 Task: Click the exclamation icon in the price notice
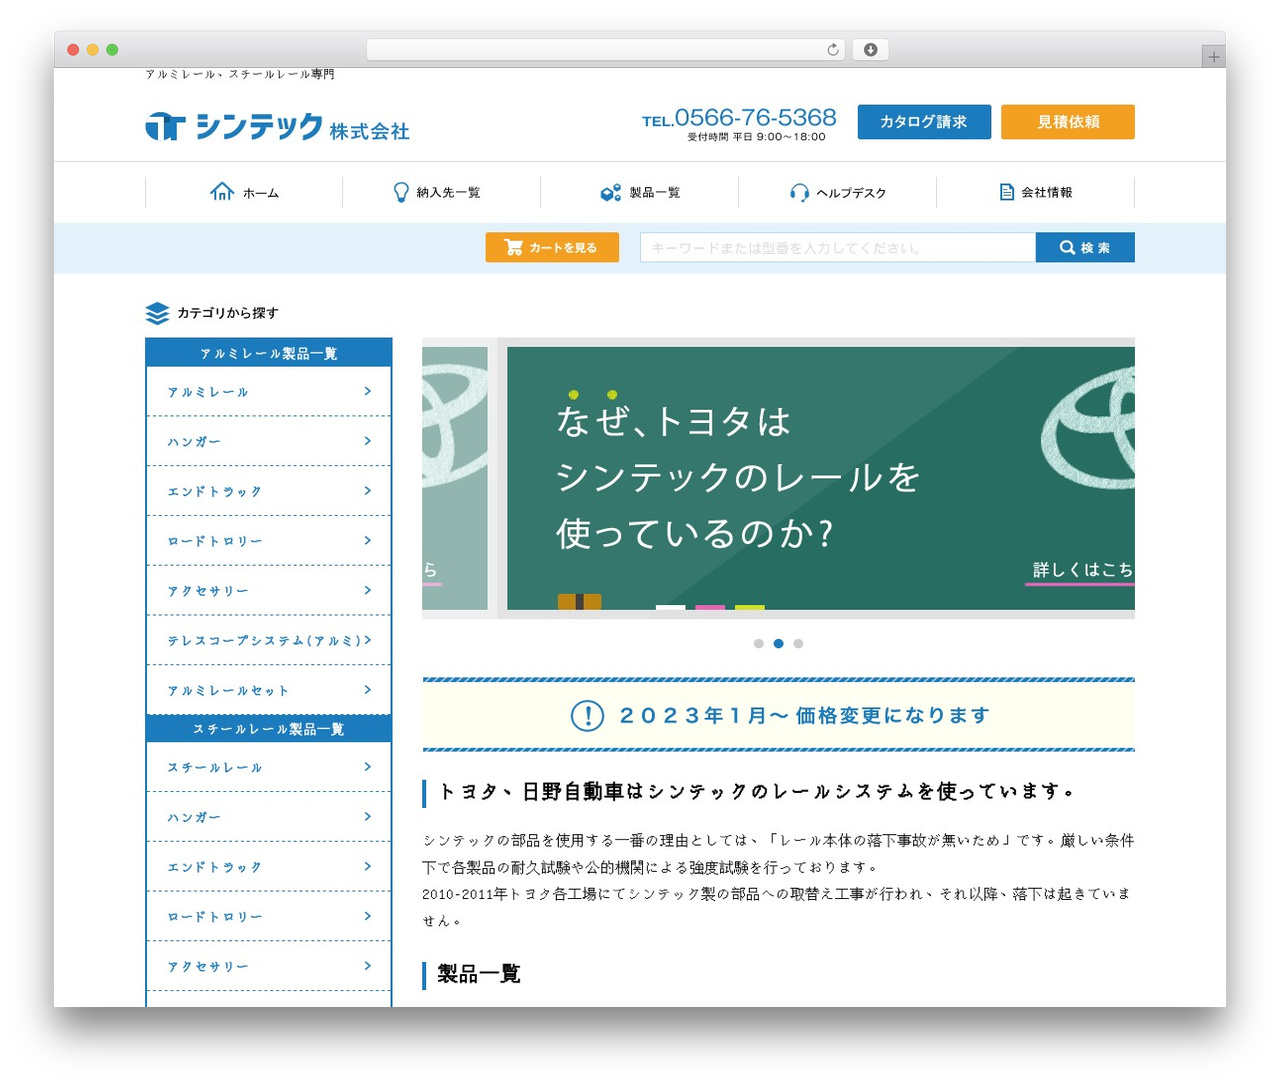587,715
